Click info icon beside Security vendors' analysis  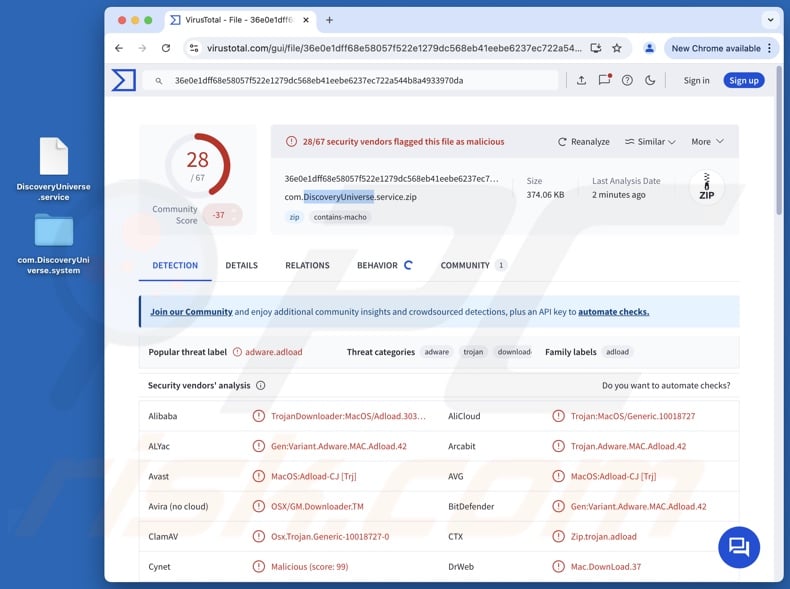click(260, 385)
